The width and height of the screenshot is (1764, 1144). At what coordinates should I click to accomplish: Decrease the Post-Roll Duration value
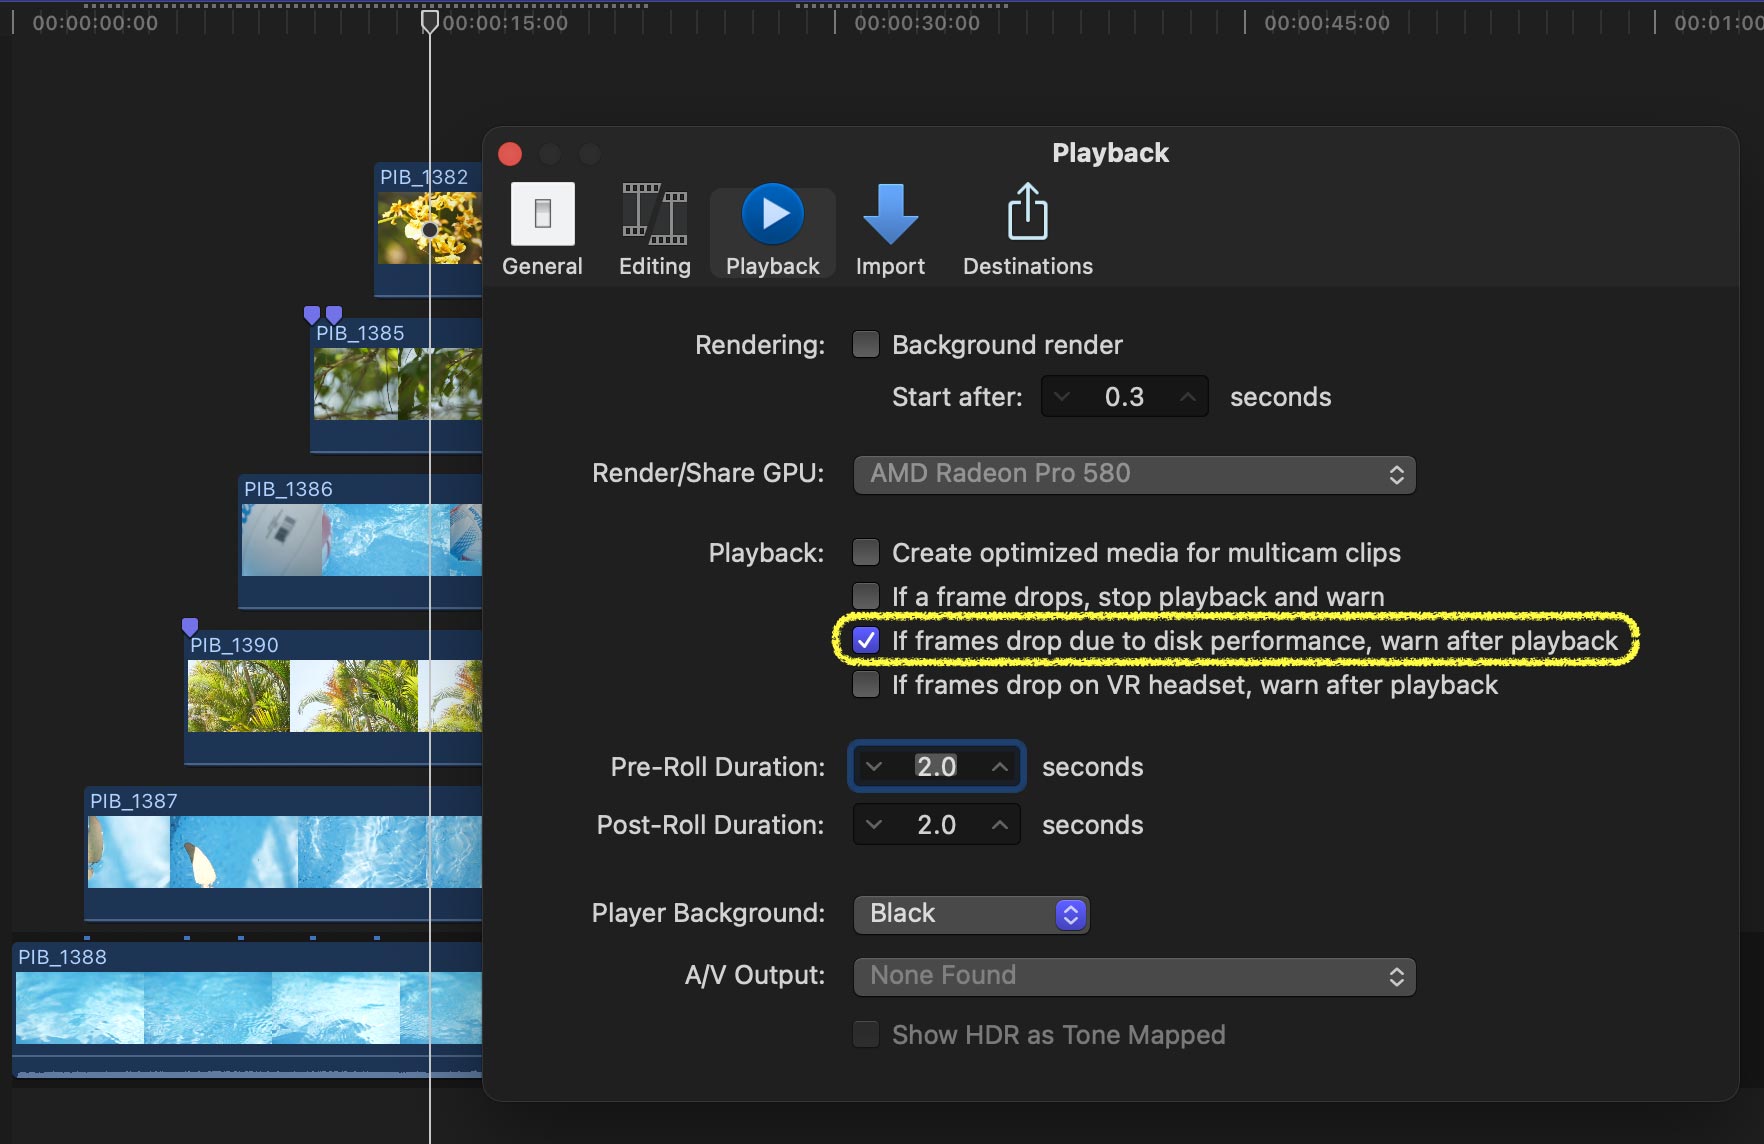tap(874, 825)
